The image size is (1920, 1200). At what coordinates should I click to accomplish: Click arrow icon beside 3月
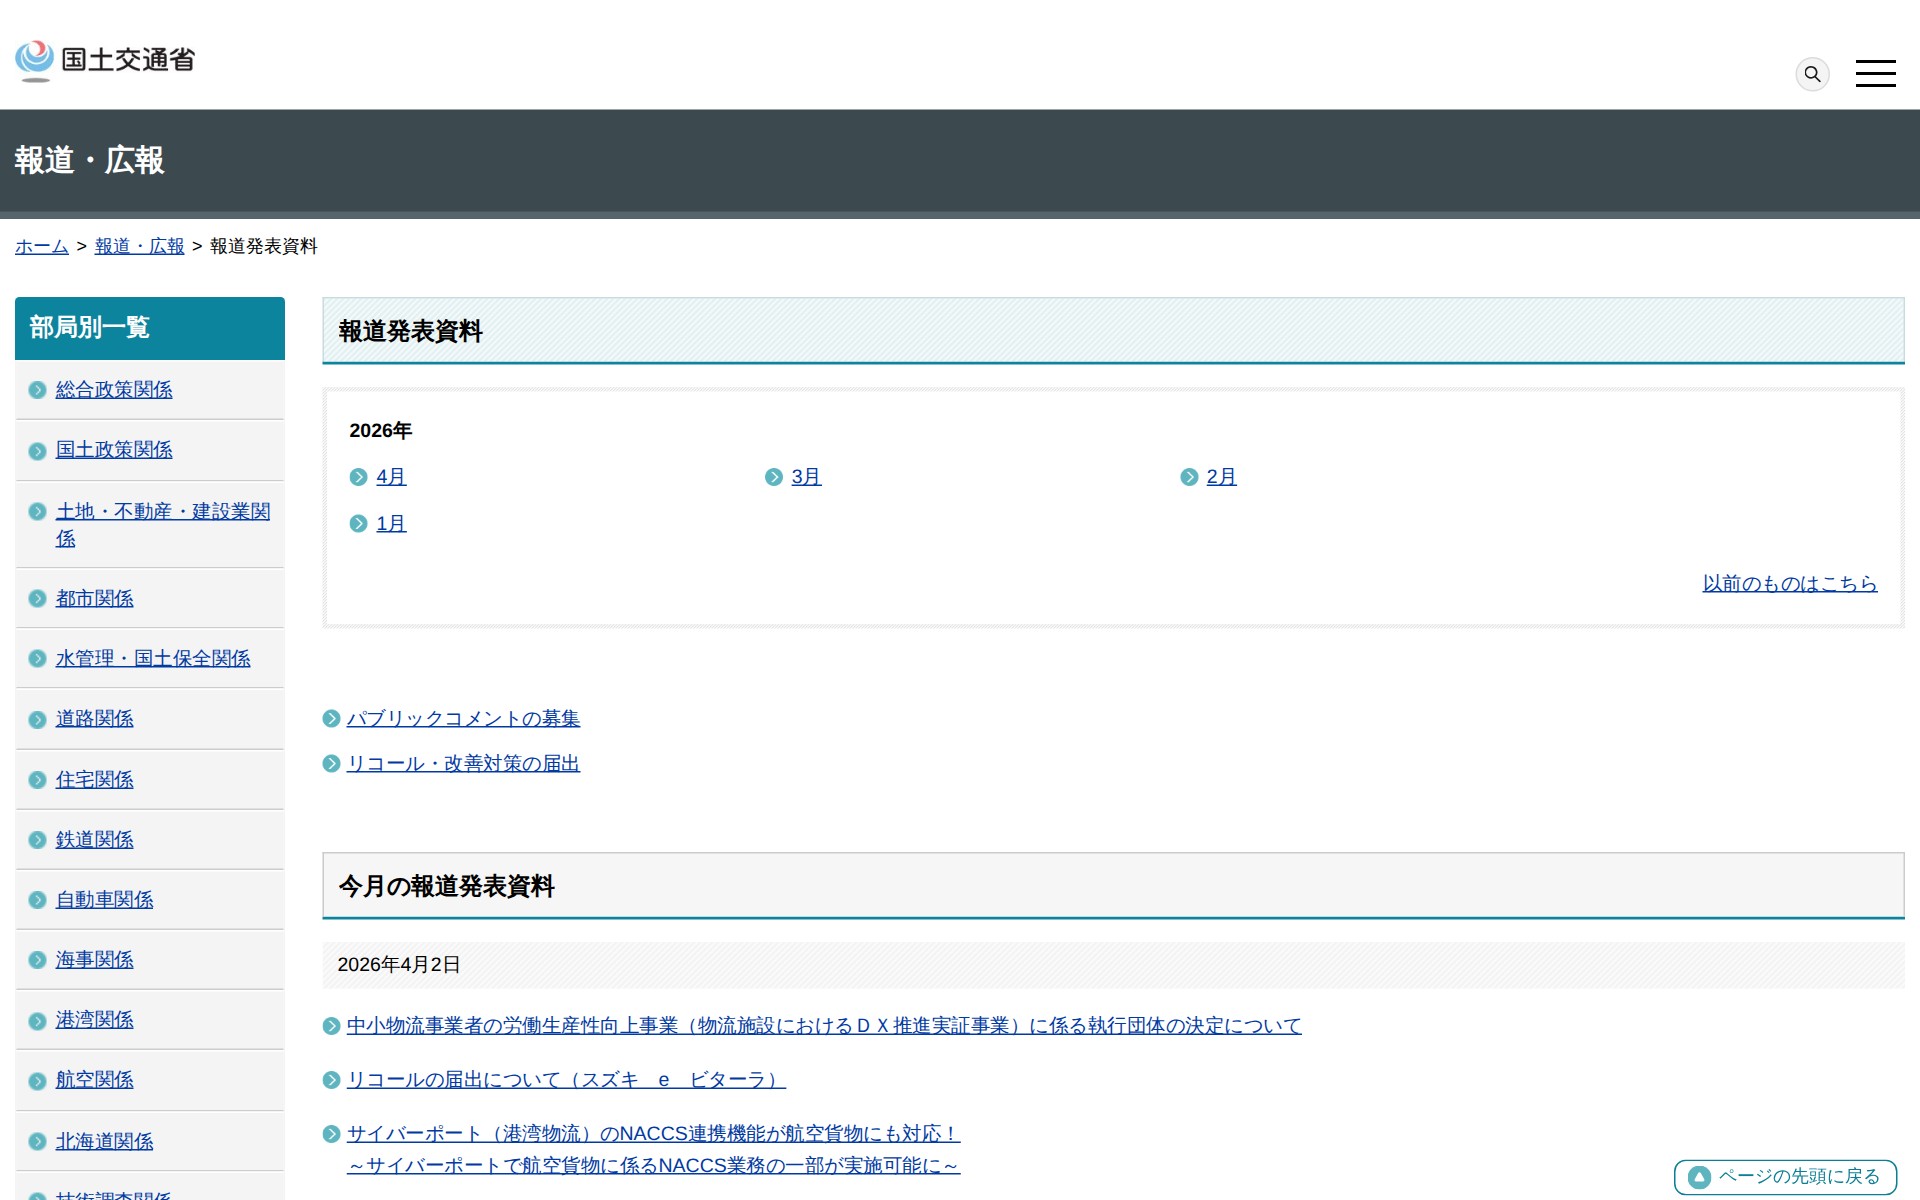point(773,477)
